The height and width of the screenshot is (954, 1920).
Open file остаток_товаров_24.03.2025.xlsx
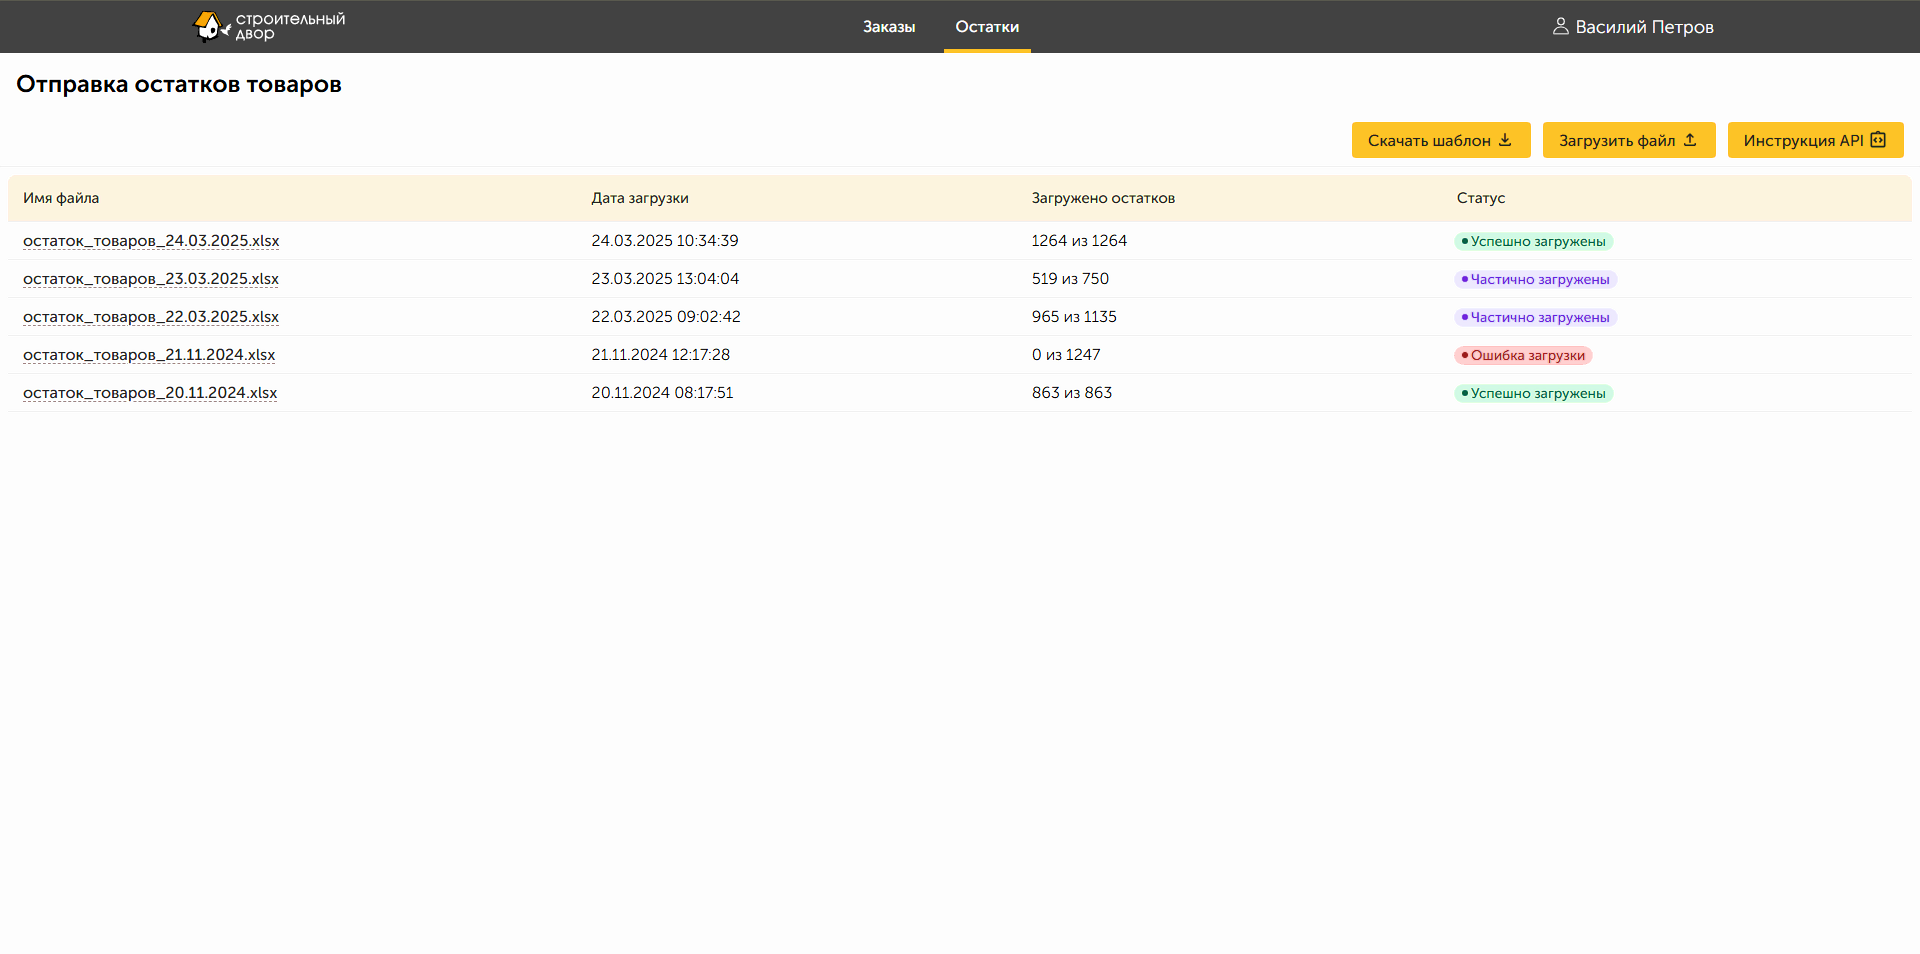tap(151, 241)
